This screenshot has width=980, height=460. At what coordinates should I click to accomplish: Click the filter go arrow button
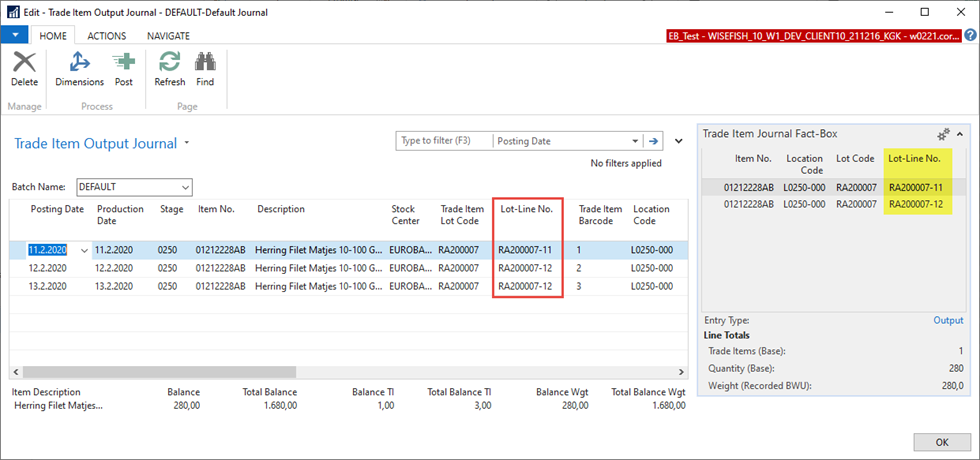(x=655, y=141)
